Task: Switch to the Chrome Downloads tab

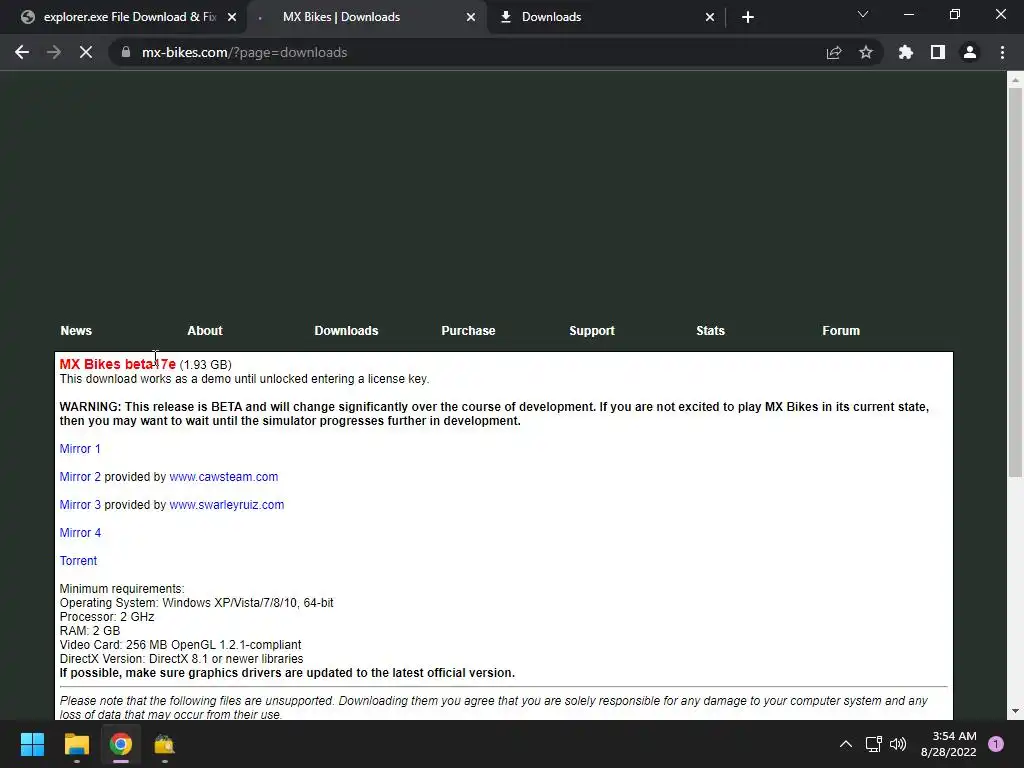Action: coord(607,17)
